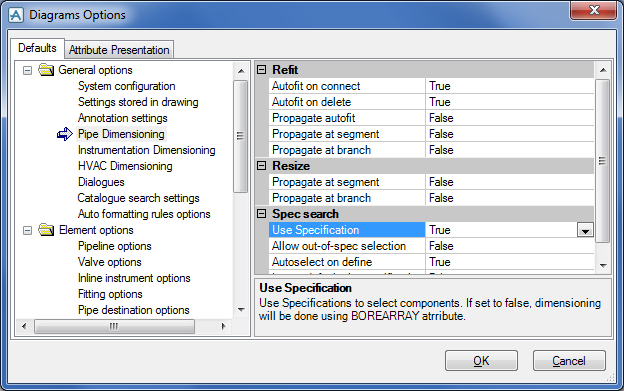Click the General options folder icon
Viewport: 624px width, 391px height.
(x=46, y=70)
